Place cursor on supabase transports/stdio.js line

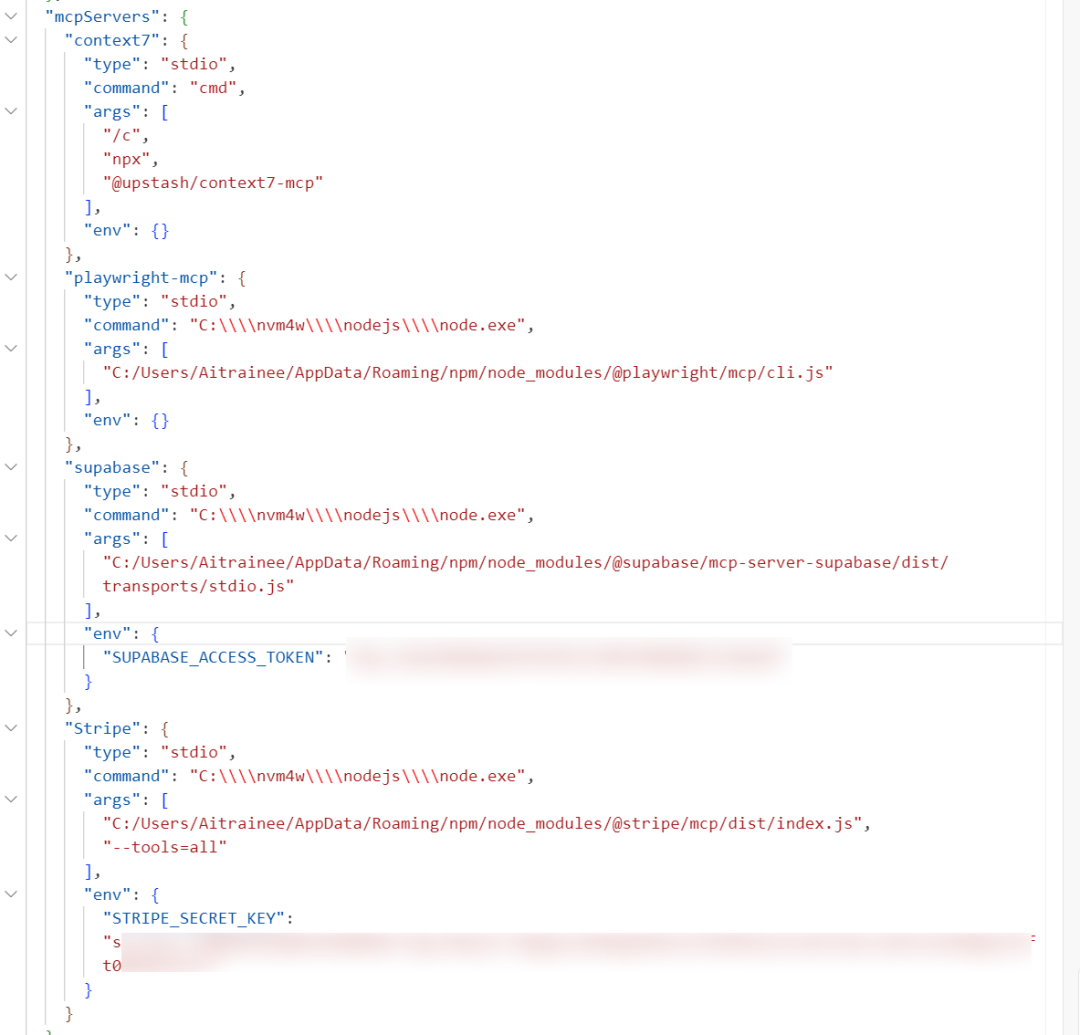point(198,586)
